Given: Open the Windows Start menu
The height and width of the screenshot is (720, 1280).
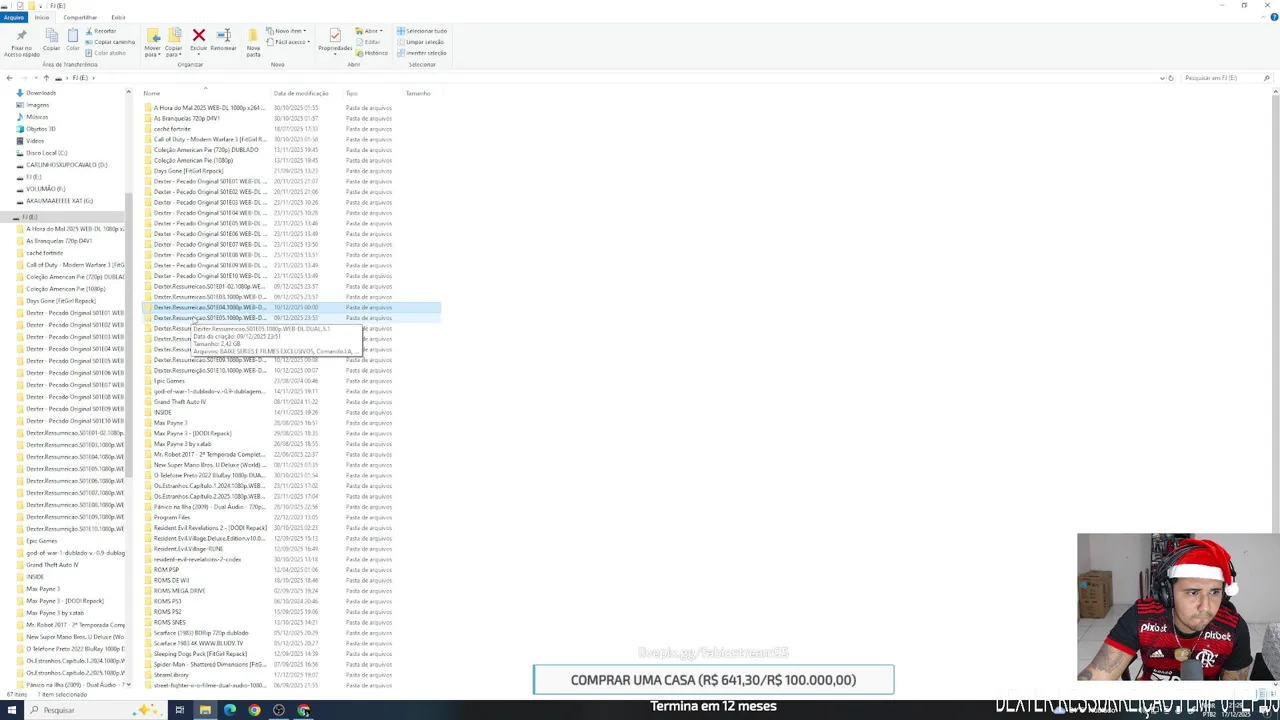Looking at the screenshot, I should pyautogui.click(x=10, y=710).
